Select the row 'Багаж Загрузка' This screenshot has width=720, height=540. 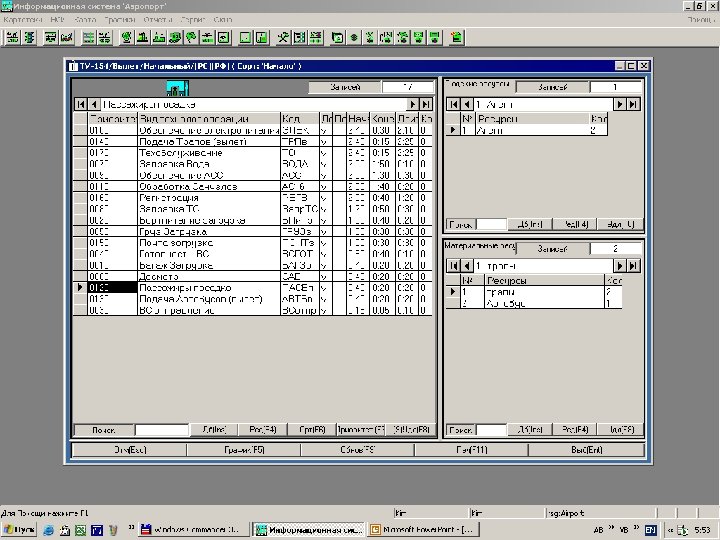tap(253, 265)
